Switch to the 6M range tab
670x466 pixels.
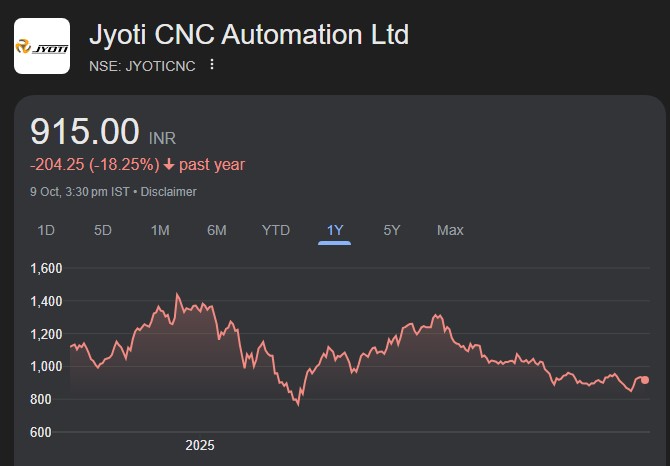(217, 230)
